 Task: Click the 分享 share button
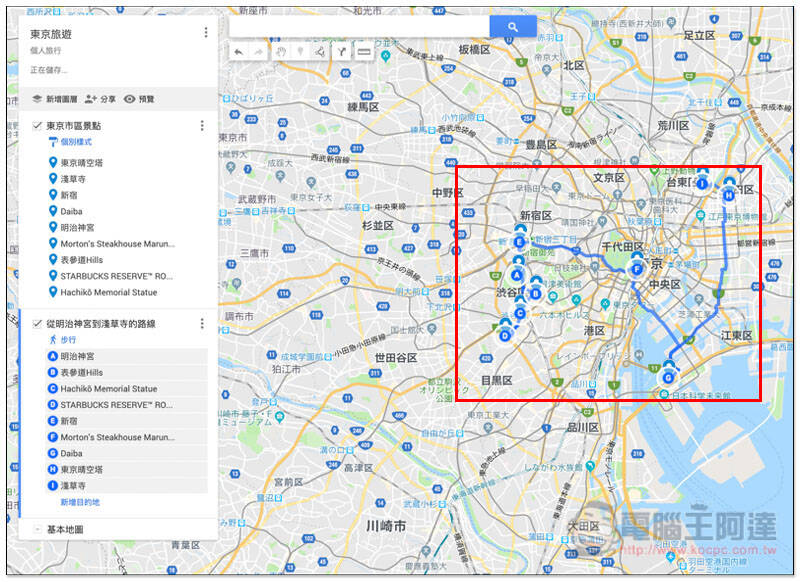pyautogui.click(x=101, y=99)
